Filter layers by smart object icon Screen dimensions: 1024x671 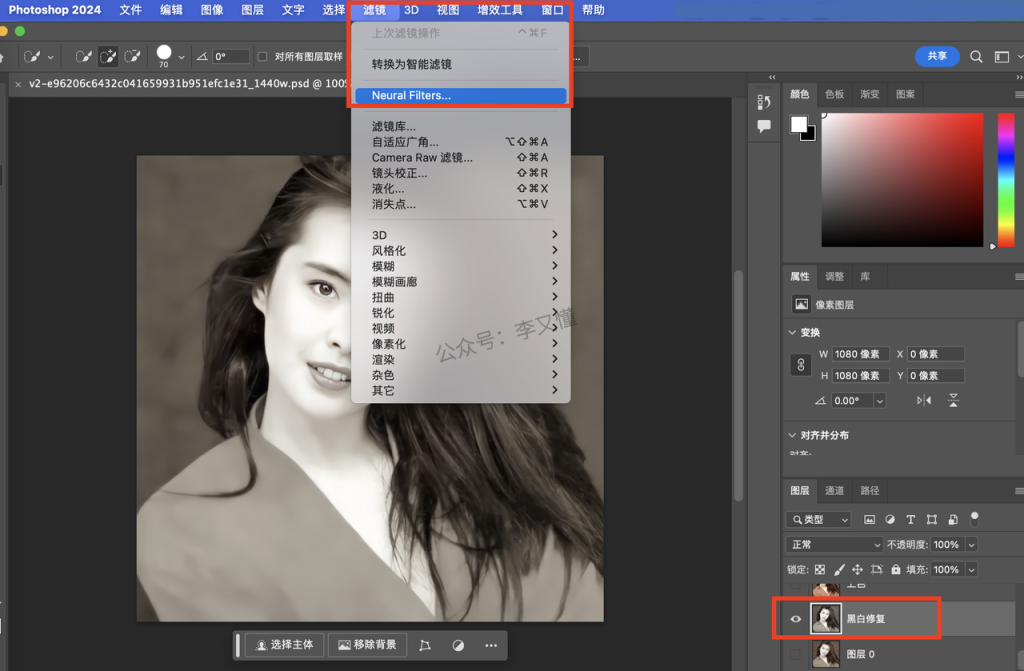click(x=953, y=519)
